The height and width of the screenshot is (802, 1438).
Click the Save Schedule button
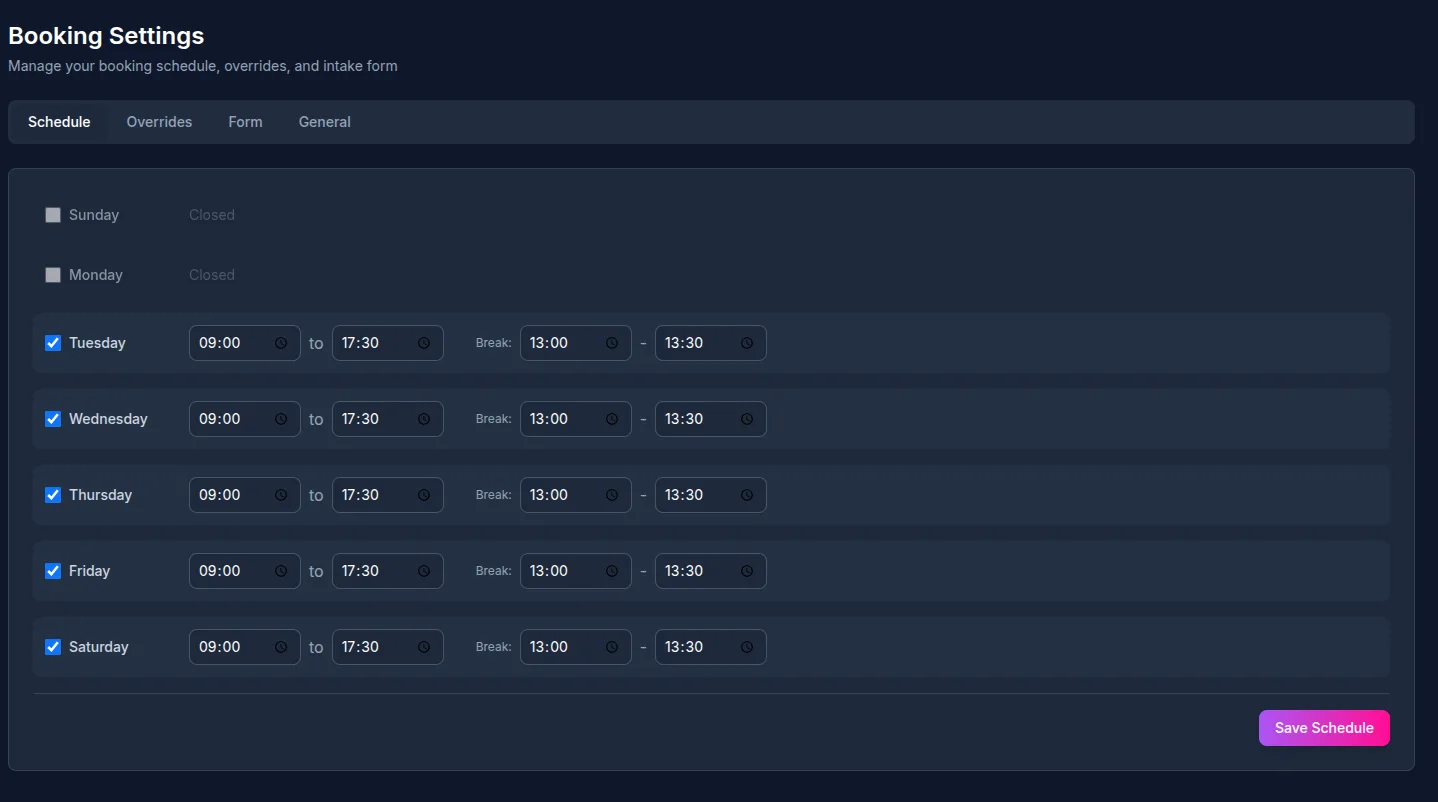pos(1323,728)
